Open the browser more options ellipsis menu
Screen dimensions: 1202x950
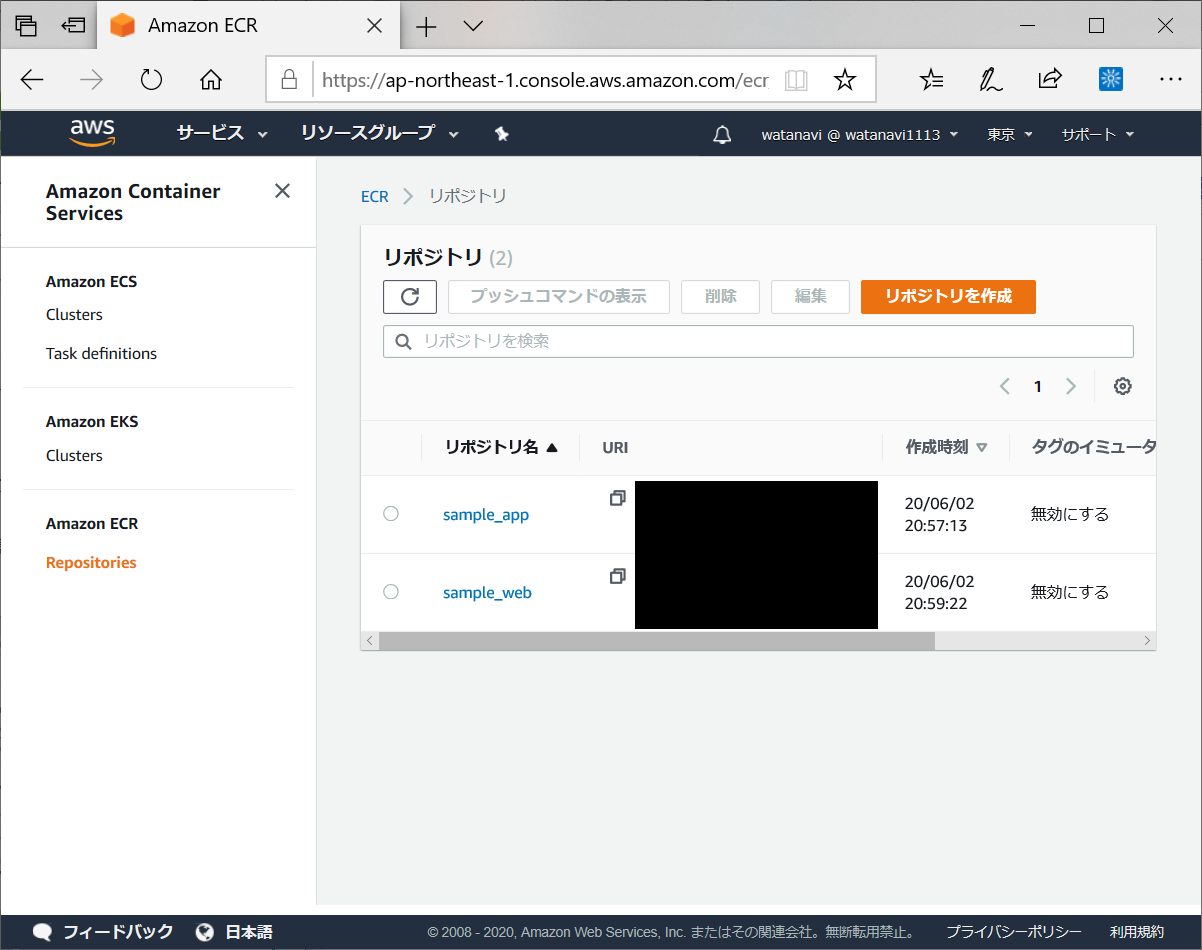pyautogui.click(x=1171, y=79)
